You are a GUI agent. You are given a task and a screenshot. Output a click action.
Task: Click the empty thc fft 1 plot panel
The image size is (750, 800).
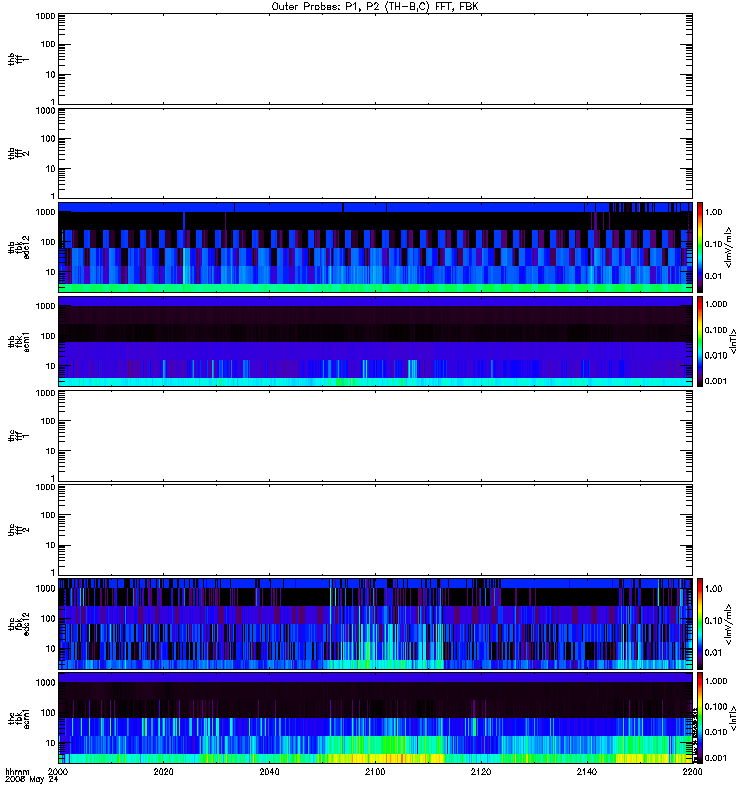coord(375,436)
